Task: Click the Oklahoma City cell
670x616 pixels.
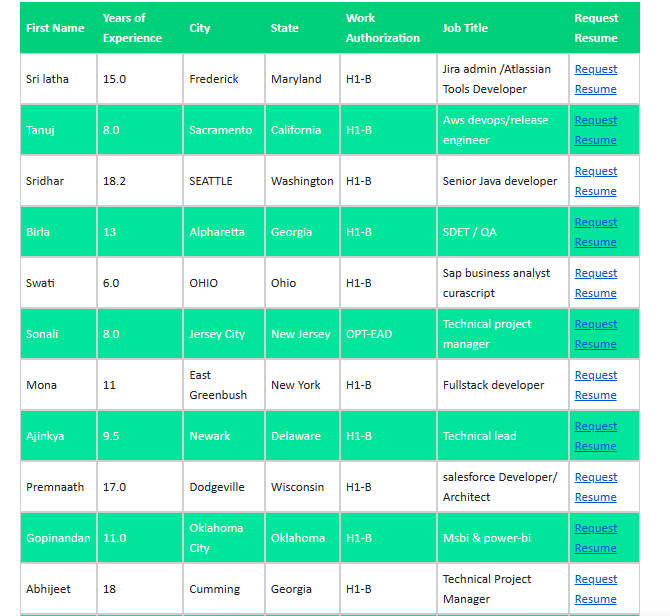Action: 224,538
